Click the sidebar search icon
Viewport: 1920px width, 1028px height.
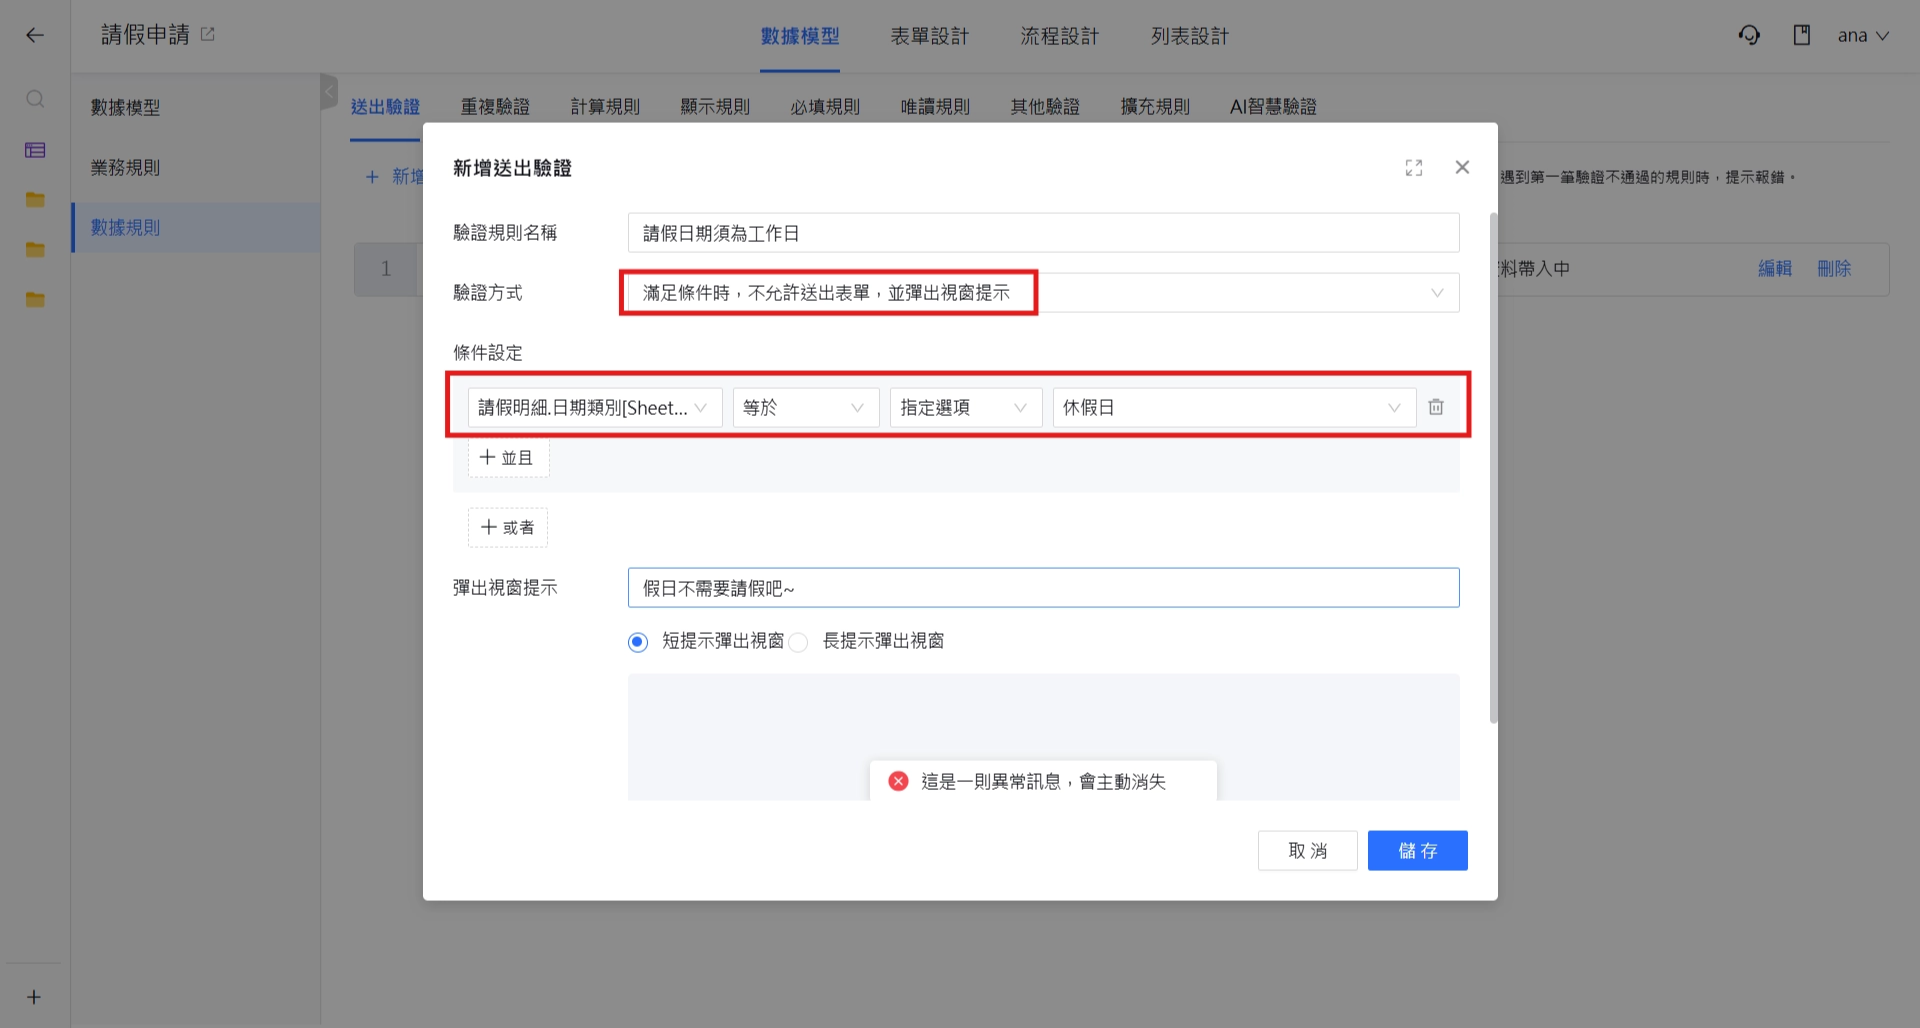pos(35,99)
